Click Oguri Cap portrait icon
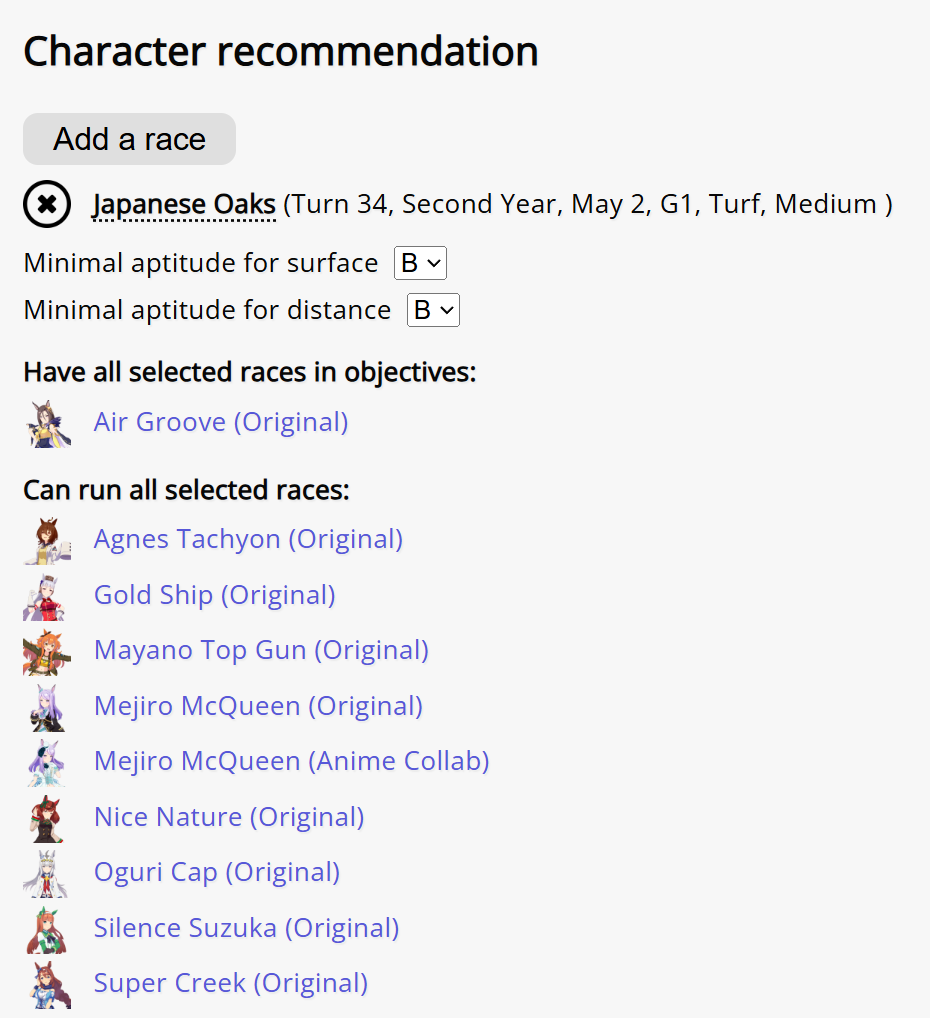Viewport: 930px width, 1018px height. click(47, 873)
